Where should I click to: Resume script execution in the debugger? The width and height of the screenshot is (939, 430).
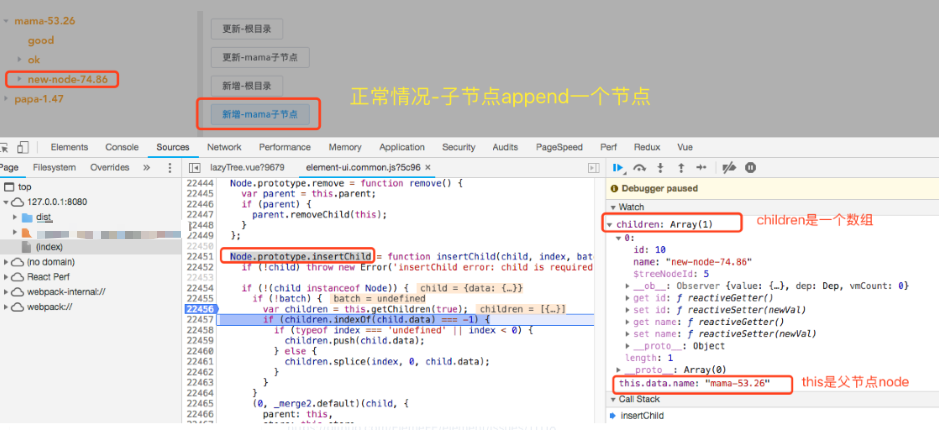619,168
